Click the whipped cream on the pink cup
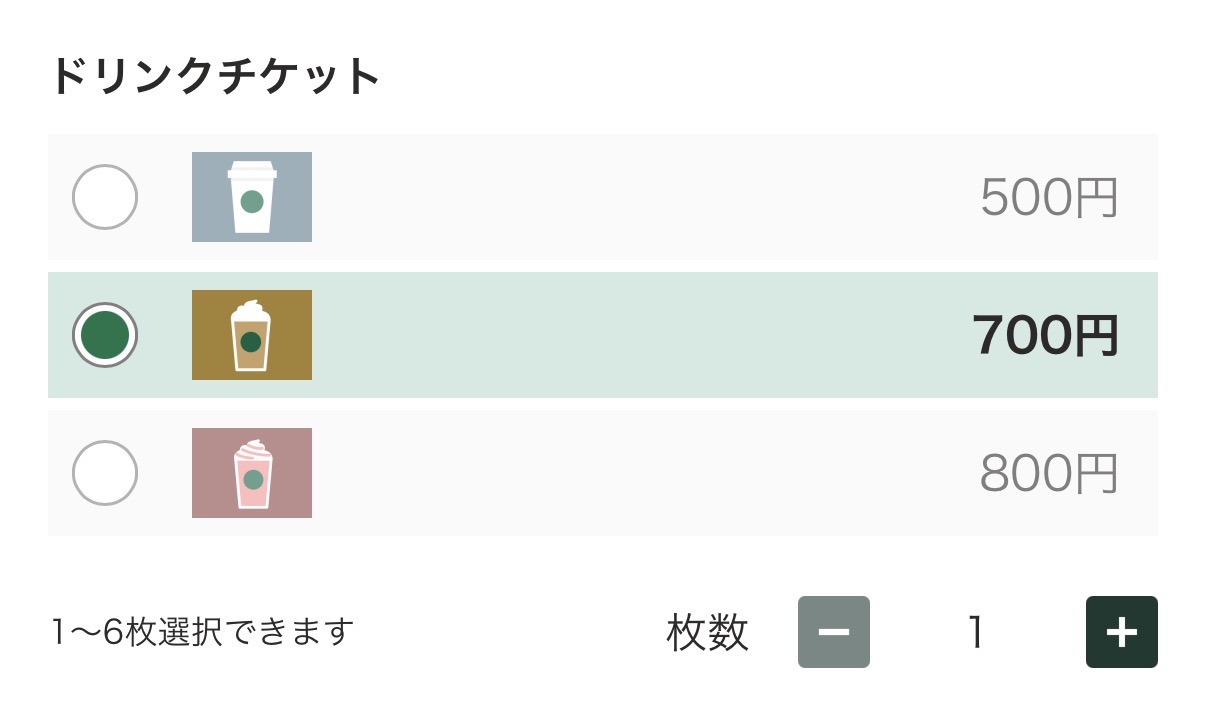Image resolution: width=1206 pixels, height=728 pixels. click(253, 447)
